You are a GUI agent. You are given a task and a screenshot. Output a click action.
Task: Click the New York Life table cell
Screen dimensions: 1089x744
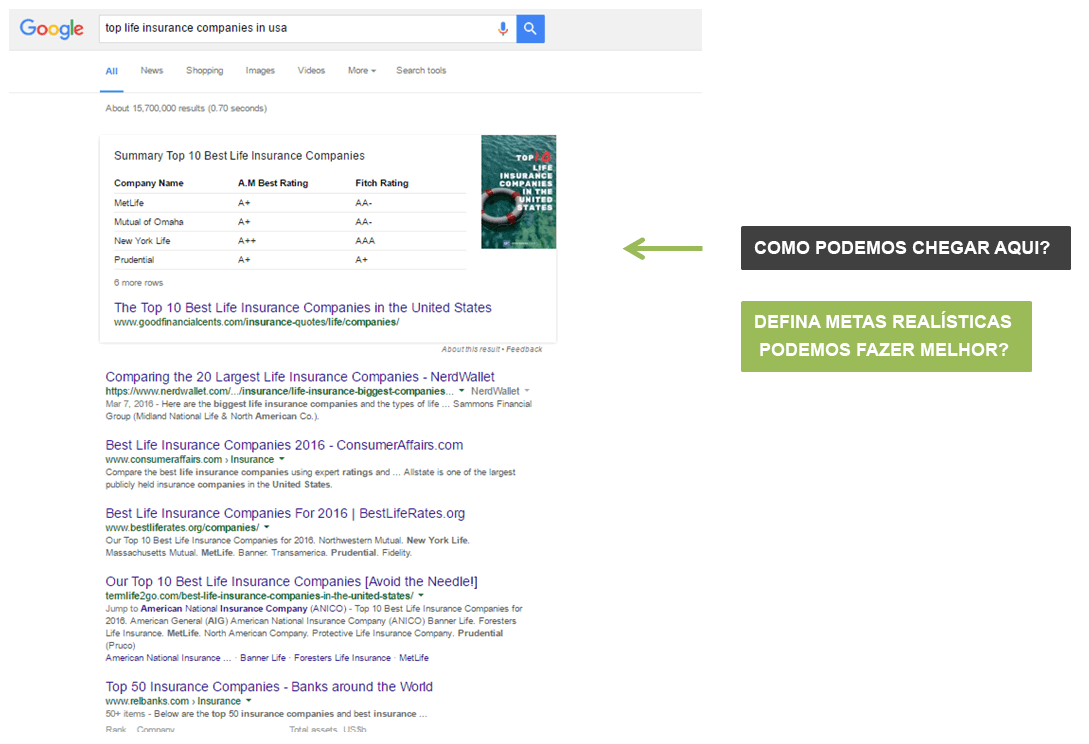(x=142, y=240)
